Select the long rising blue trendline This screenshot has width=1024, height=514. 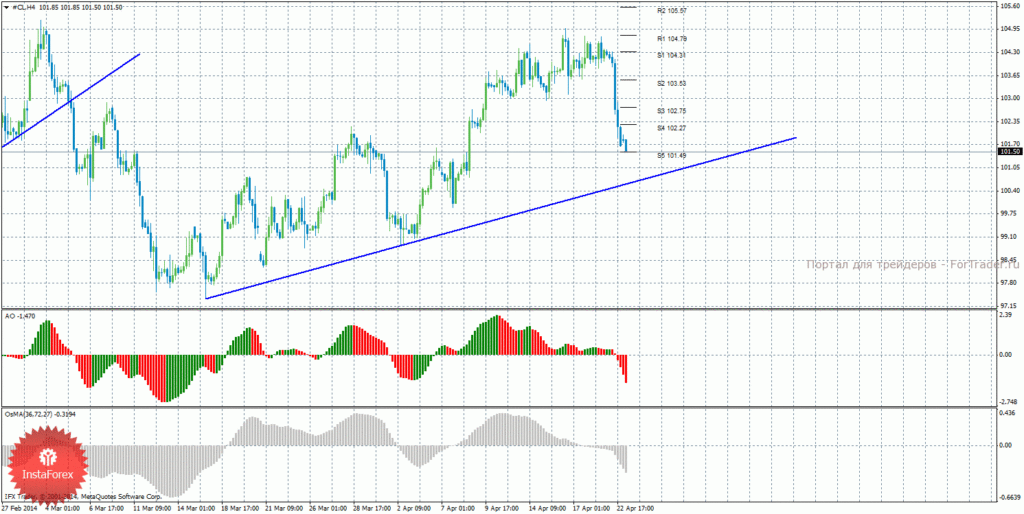pyautogui.click(x=501, y=218)
